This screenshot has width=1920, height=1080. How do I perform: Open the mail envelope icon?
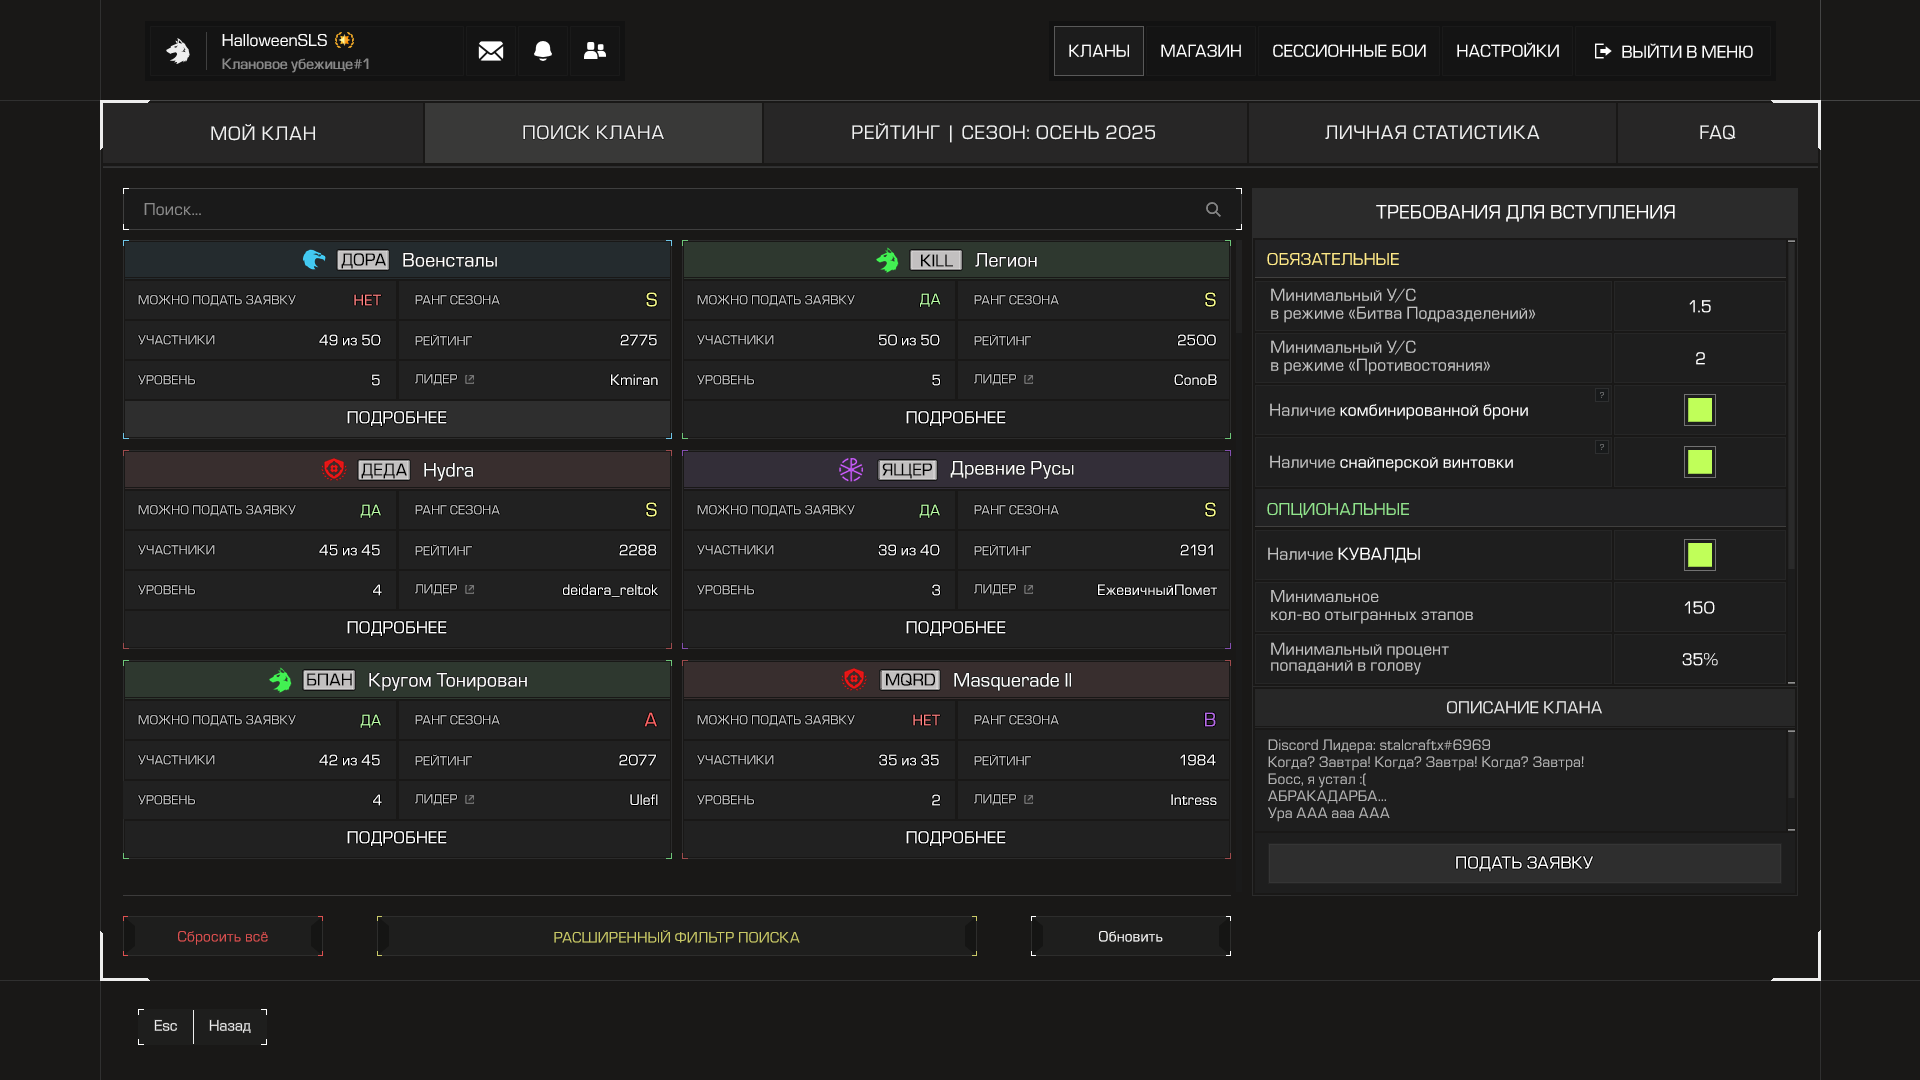click(x=490, y=51)
